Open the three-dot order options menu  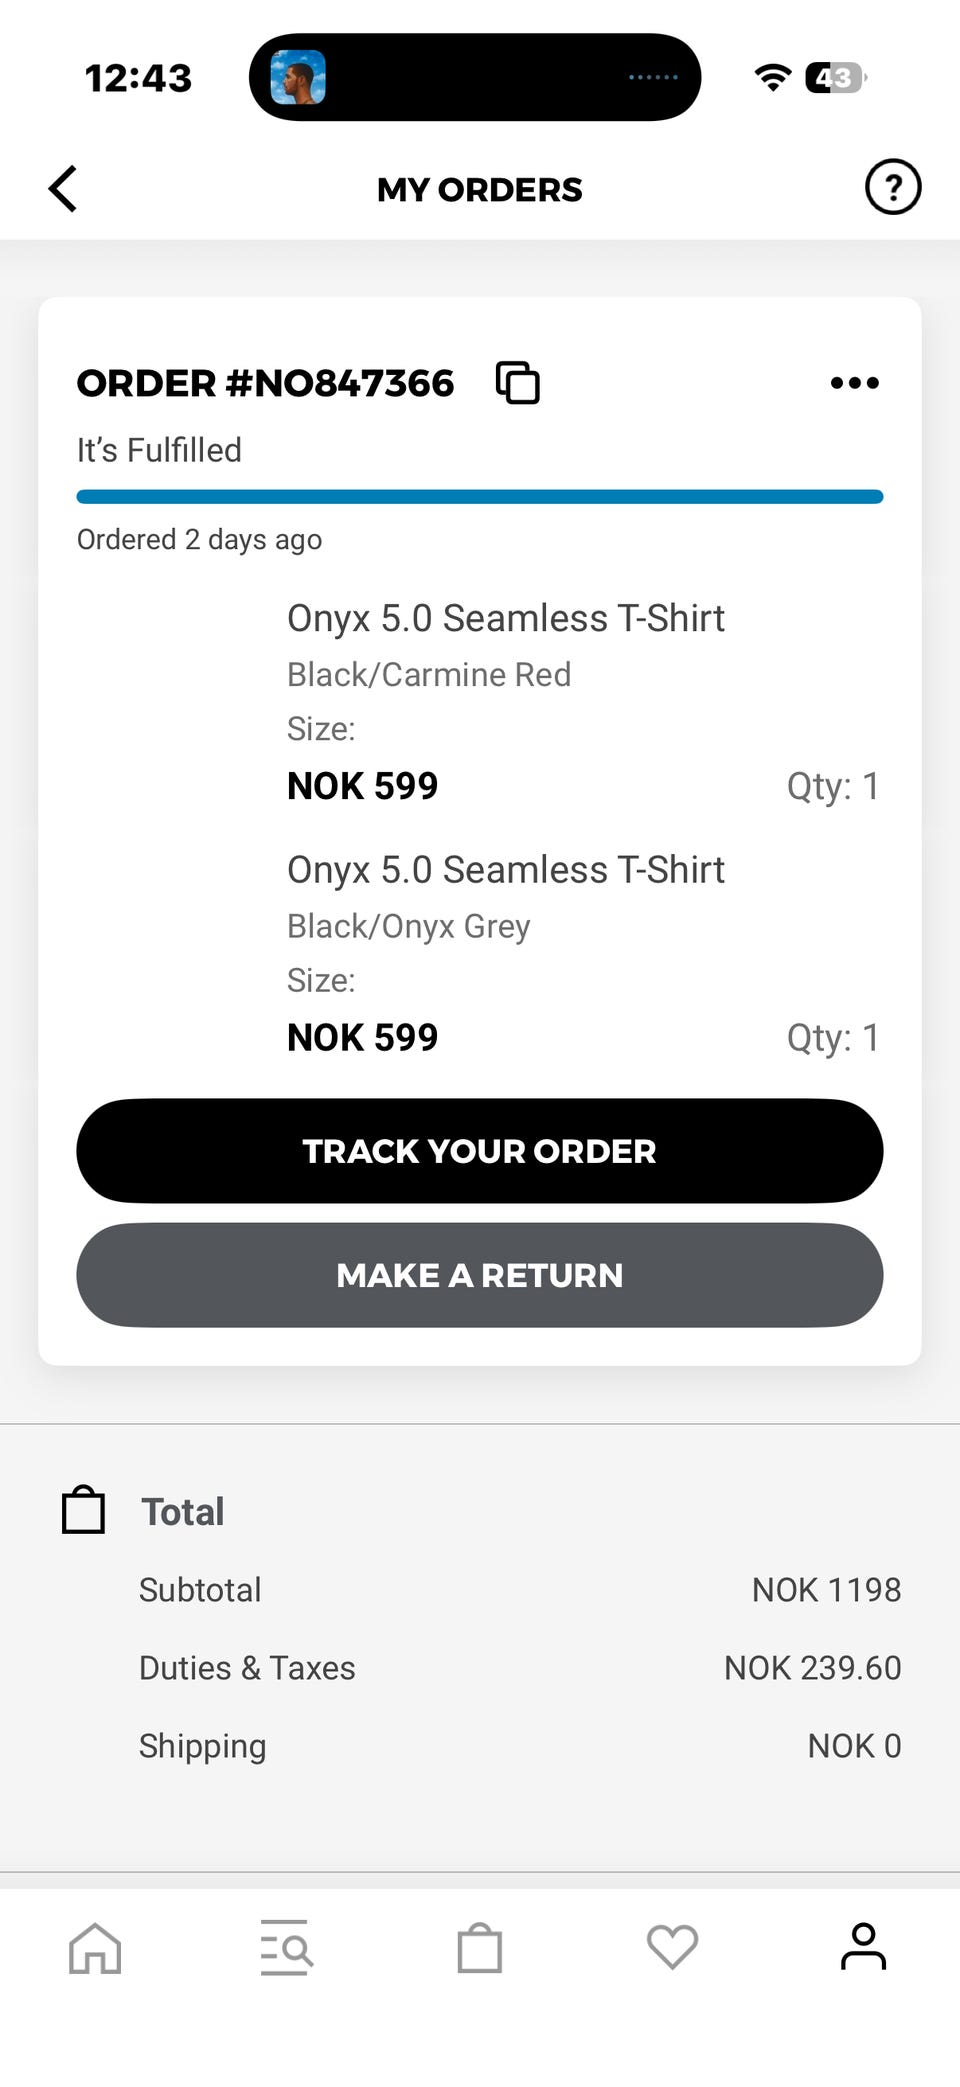[855, 383]
